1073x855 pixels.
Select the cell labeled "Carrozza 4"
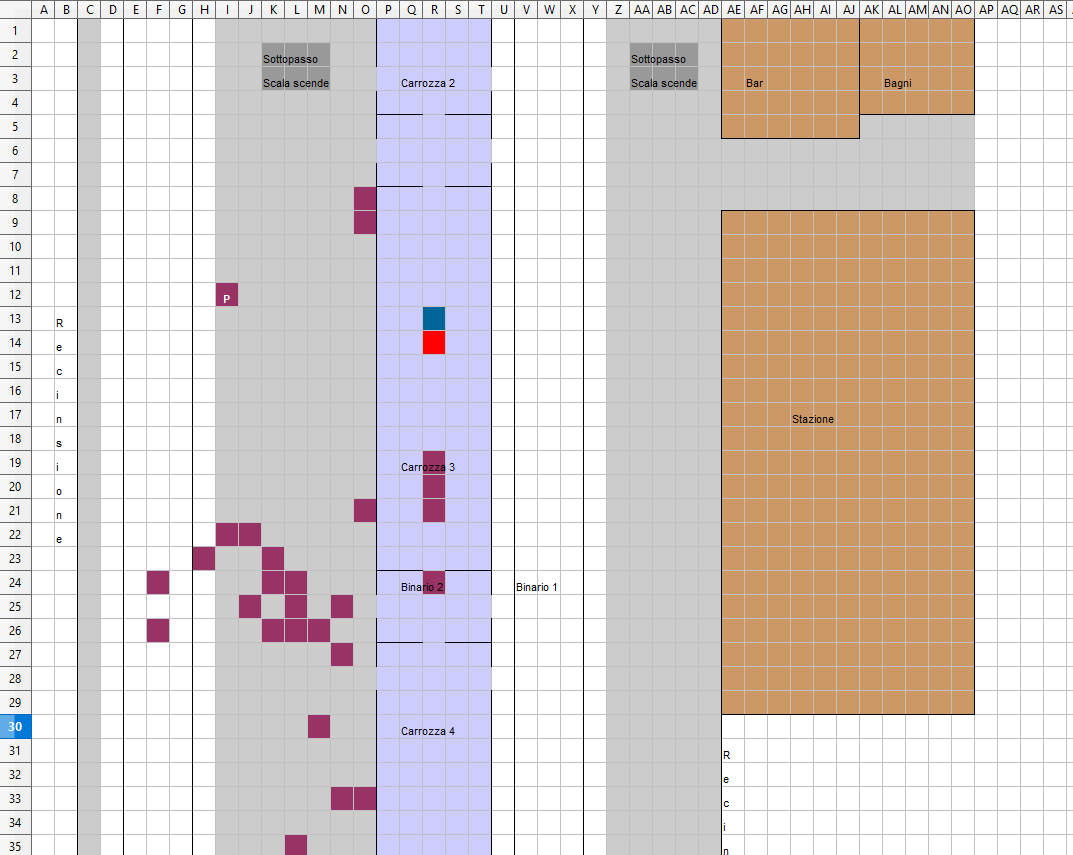[428, 731]
